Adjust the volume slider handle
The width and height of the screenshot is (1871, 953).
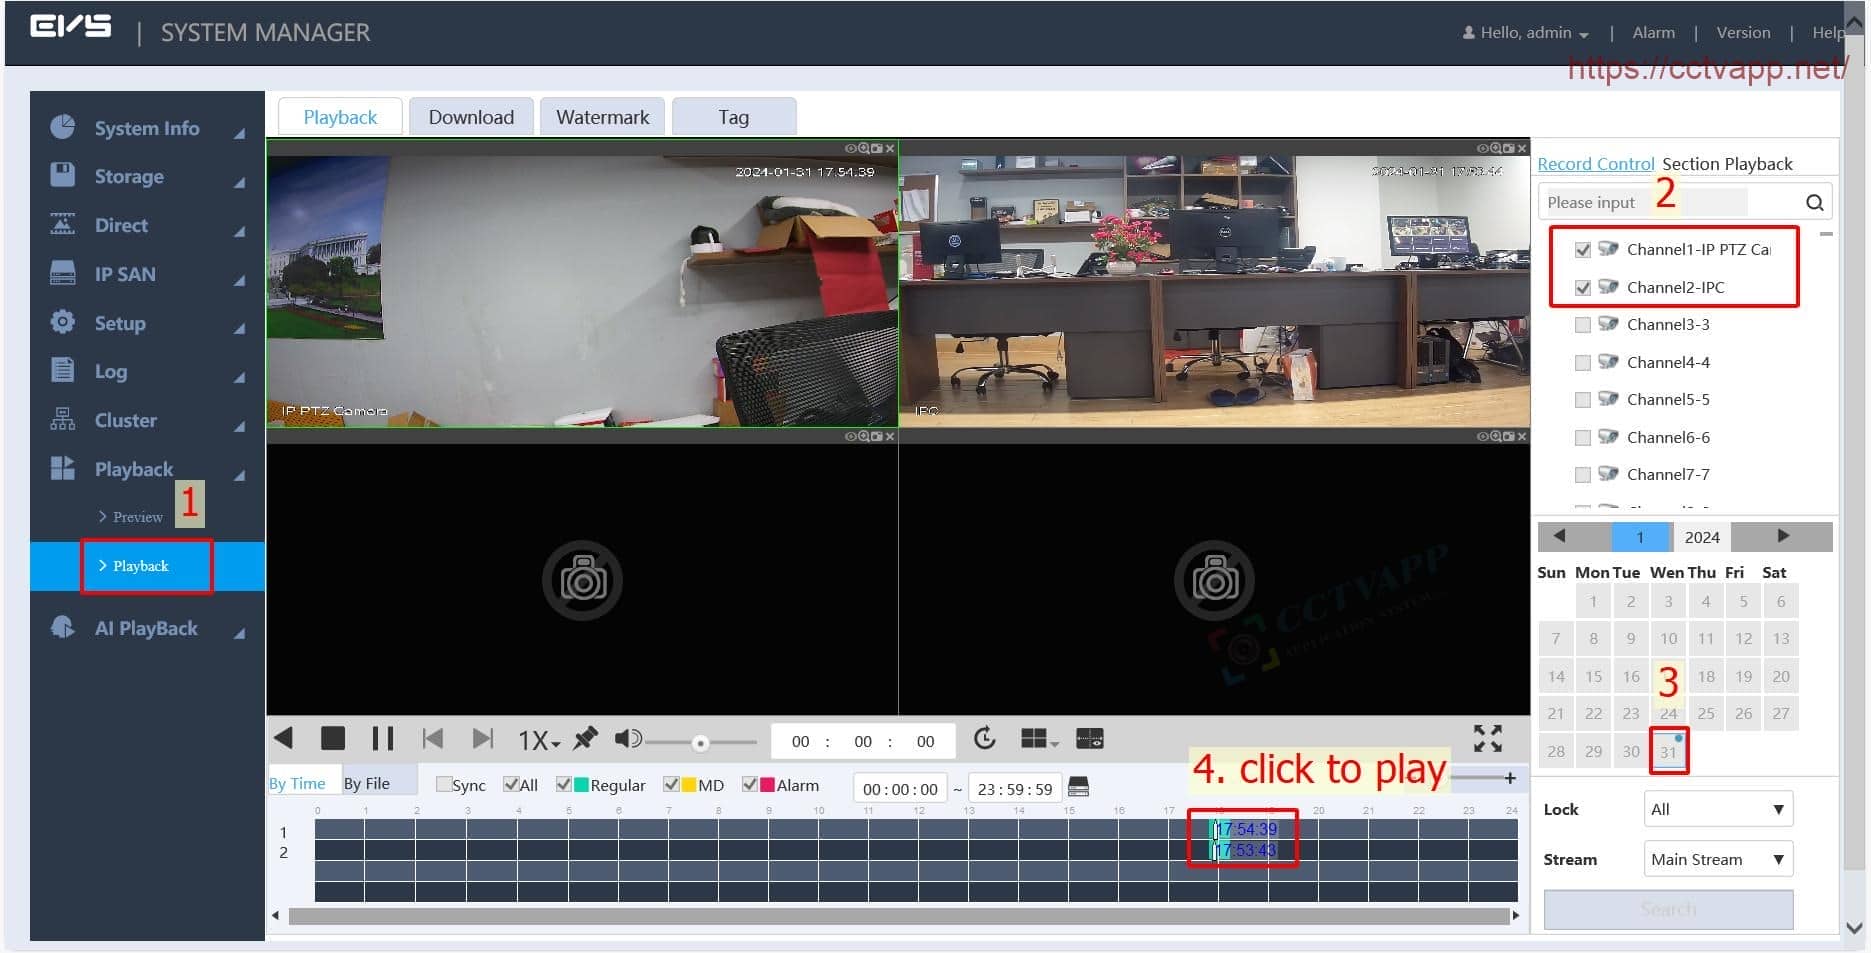(x=700, y=743)
